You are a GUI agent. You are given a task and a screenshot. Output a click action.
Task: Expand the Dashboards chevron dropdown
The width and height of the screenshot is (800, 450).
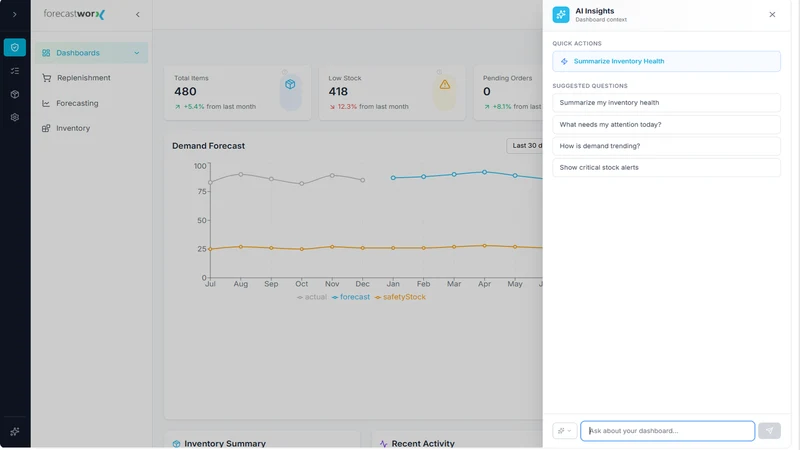click(137, 53)
